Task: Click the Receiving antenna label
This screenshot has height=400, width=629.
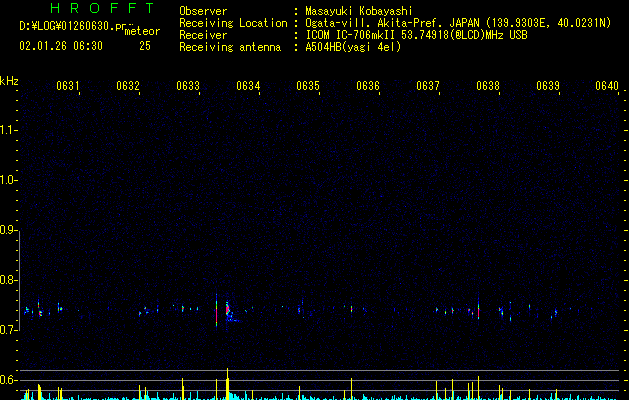Action: click(x=230, y=47)
